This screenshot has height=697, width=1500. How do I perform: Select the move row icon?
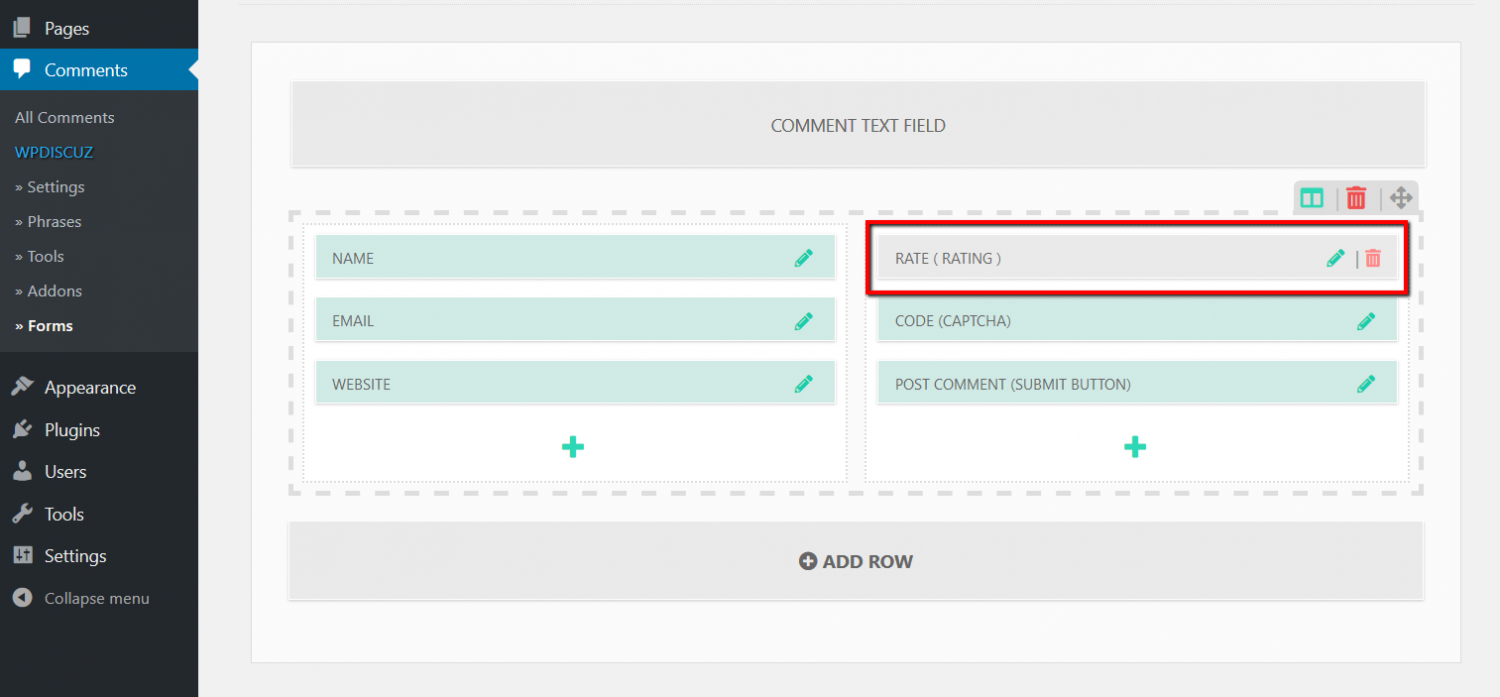point(1402,197)
